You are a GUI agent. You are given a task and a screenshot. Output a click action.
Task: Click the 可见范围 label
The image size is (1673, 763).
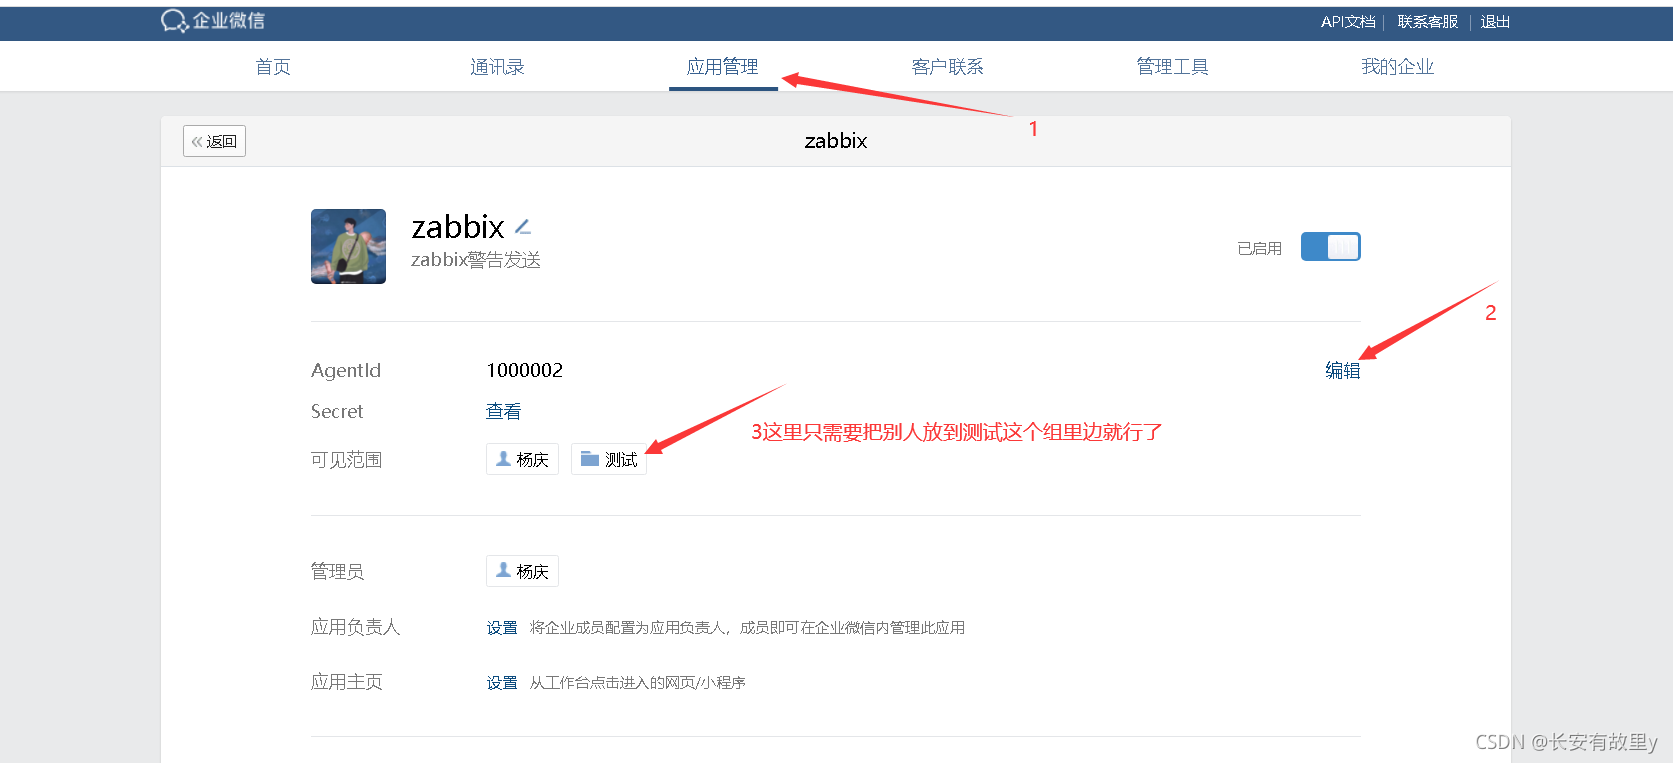(x=346, y=460)
